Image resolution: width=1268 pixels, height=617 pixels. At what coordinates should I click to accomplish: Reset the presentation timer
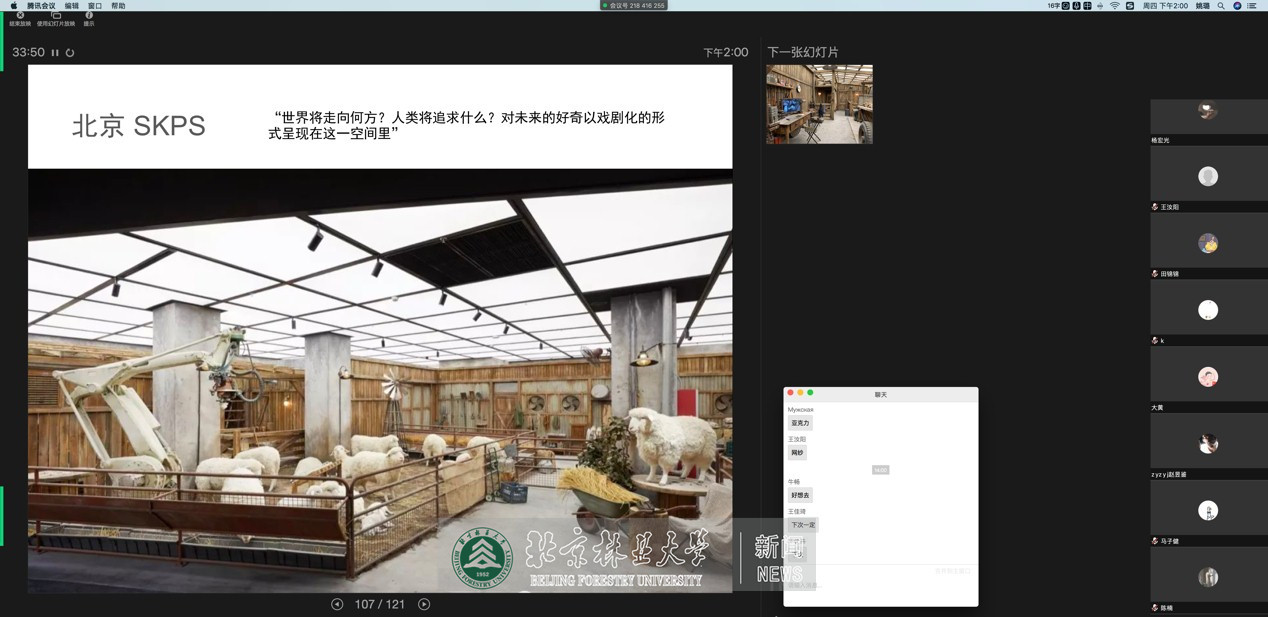[70, 53]
